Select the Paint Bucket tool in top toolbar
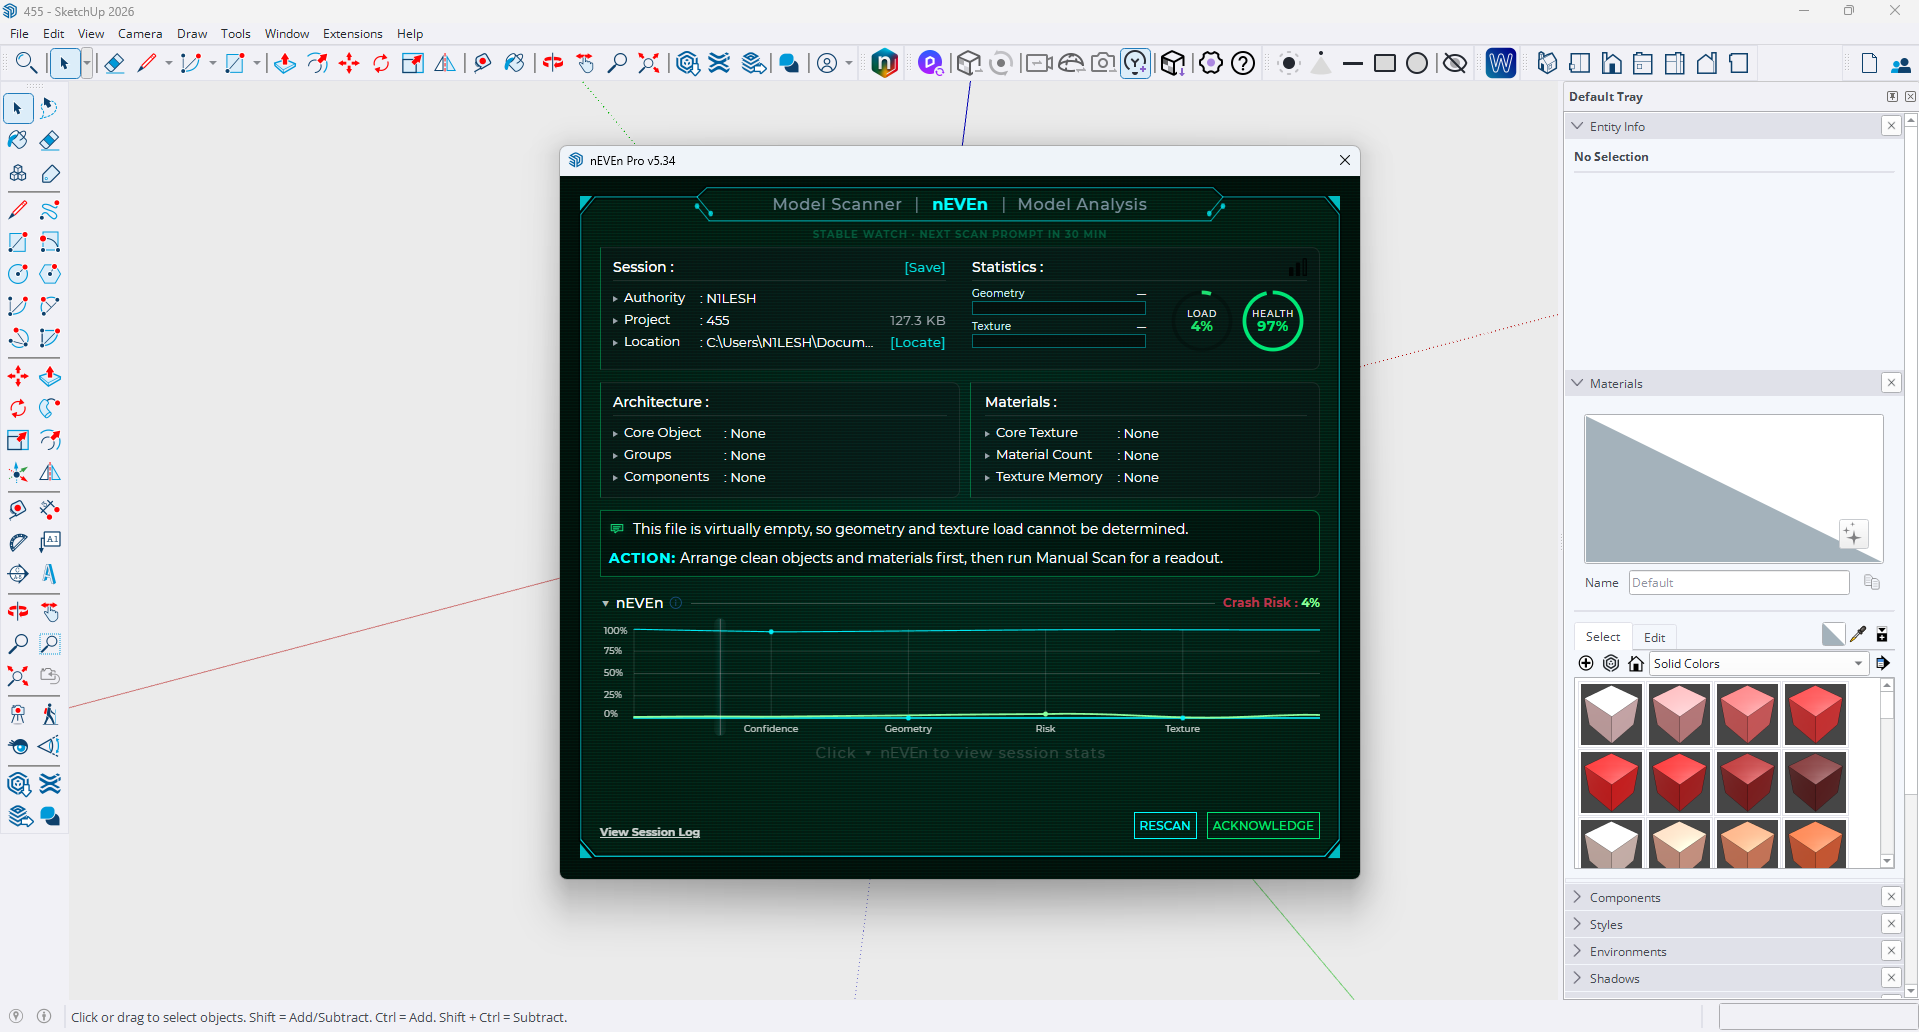Viewport: 1919px width, 1032px height. (514, 64)
